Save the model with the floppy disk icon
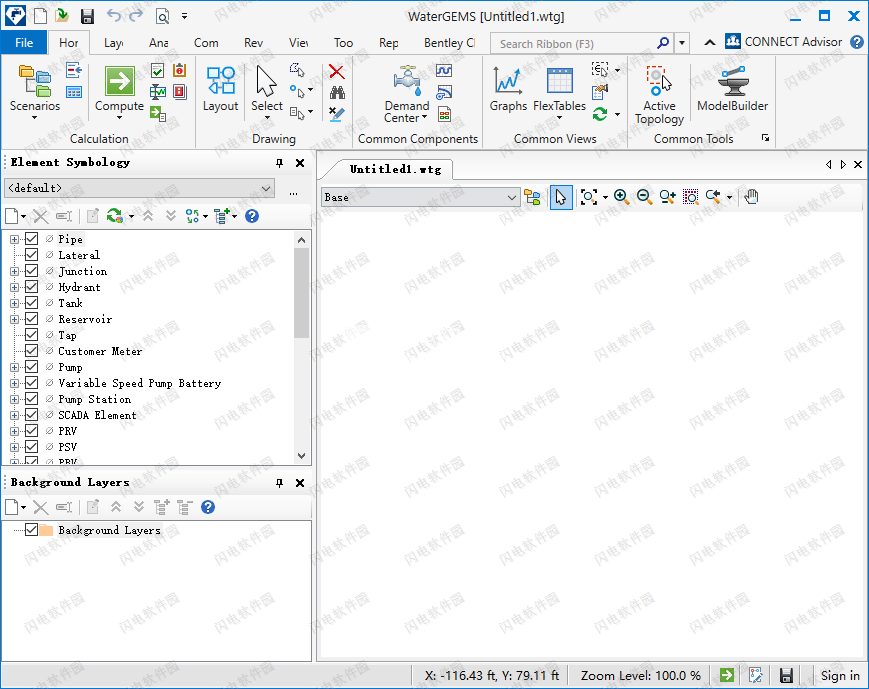 (87, 16)
